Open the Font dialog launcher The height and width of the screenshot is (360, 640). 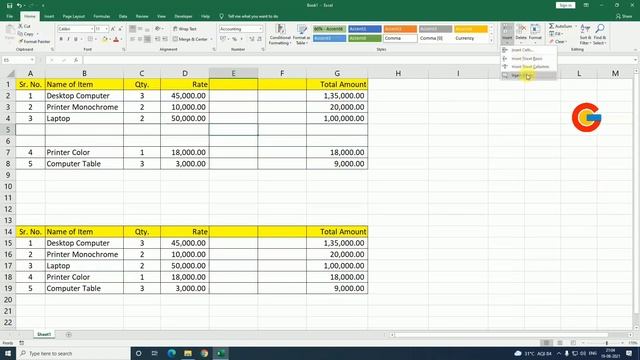pyautogui.click(x=124, y=49)
